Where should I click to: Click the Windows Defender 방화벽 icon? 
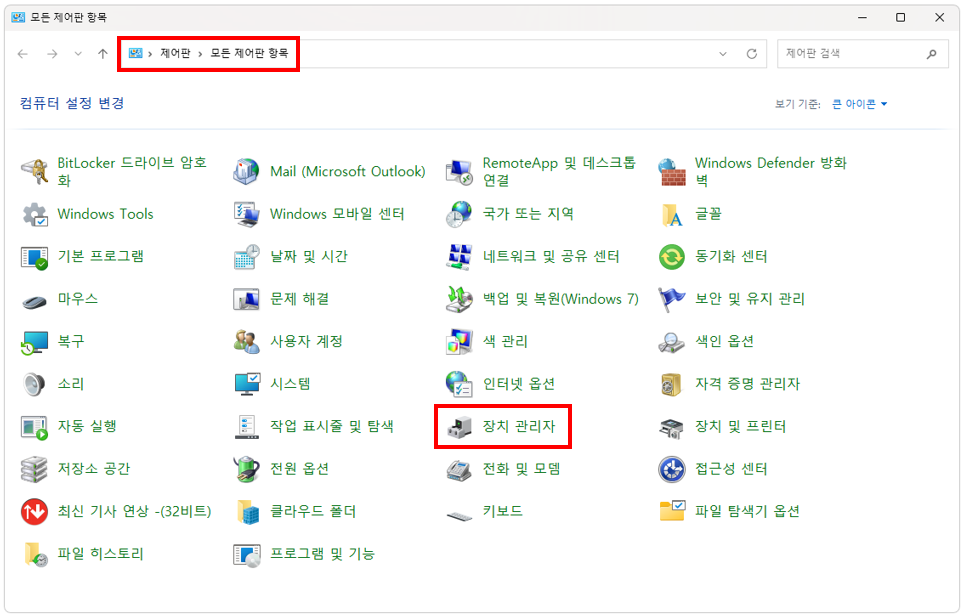(672, 172)
